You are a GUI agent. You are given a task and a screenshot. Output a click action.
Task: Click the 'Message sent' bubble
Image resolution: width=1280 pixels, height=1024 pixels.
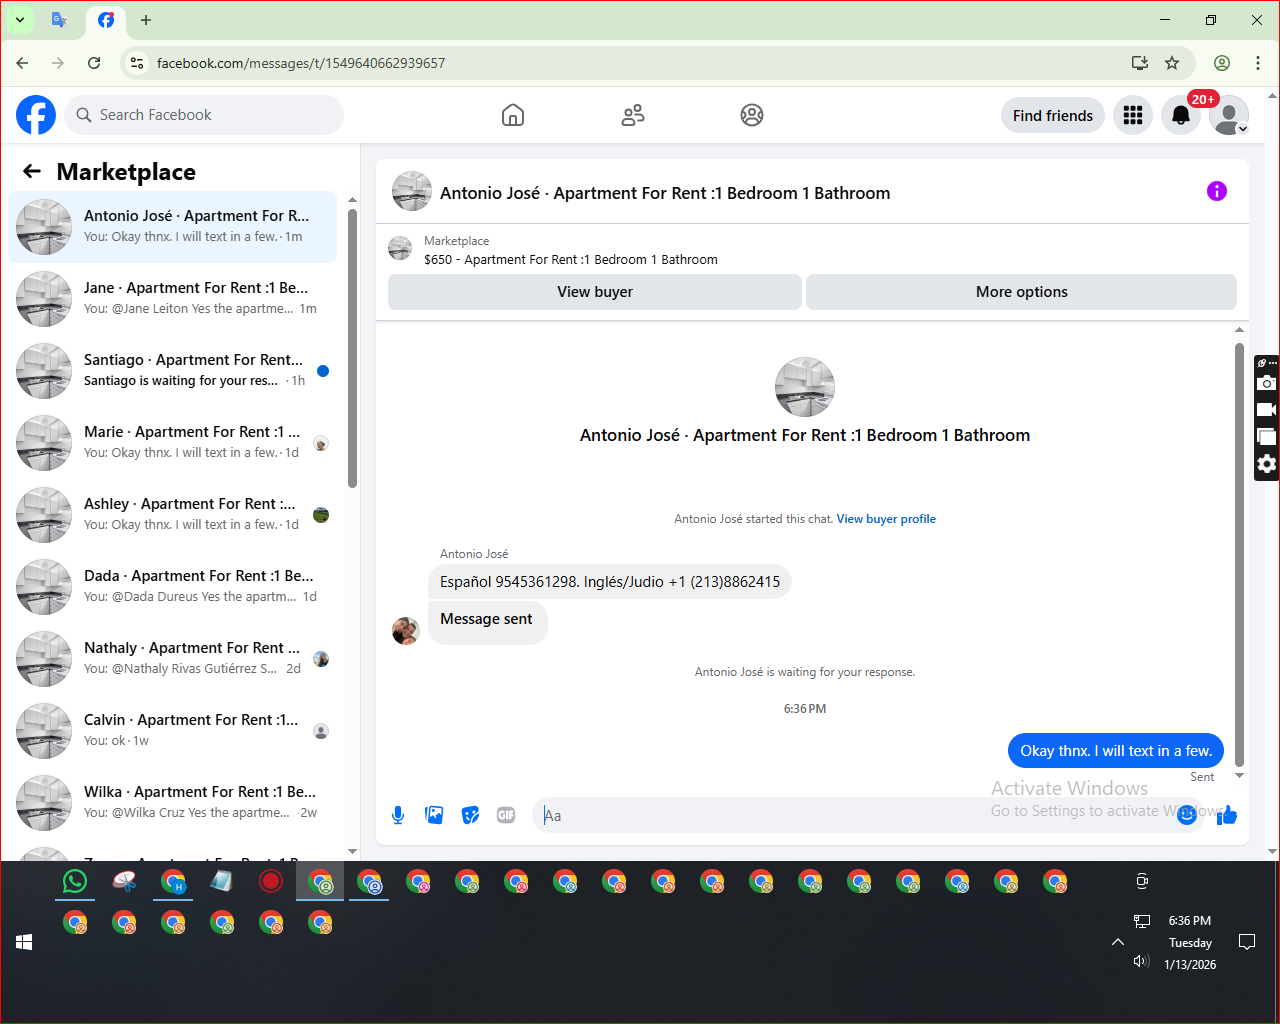(487, 620)
